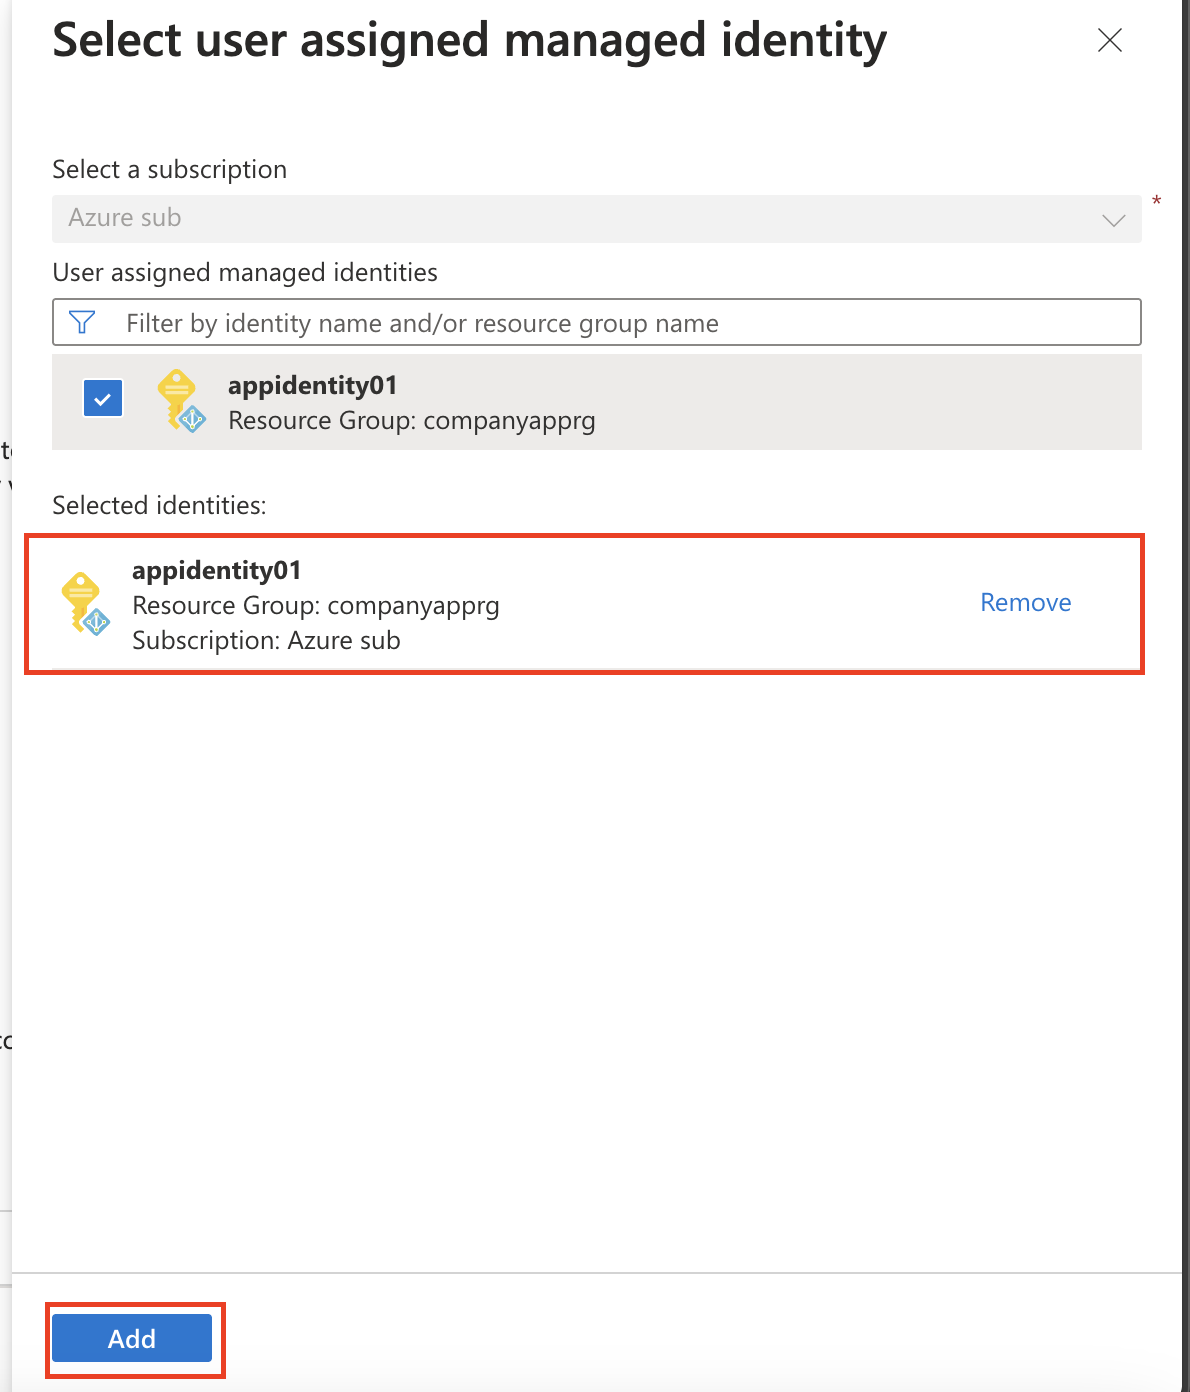Click the subscription field chevron arrow
The width and height of the screenshot is (1190, 1392).
(1114, 220)
